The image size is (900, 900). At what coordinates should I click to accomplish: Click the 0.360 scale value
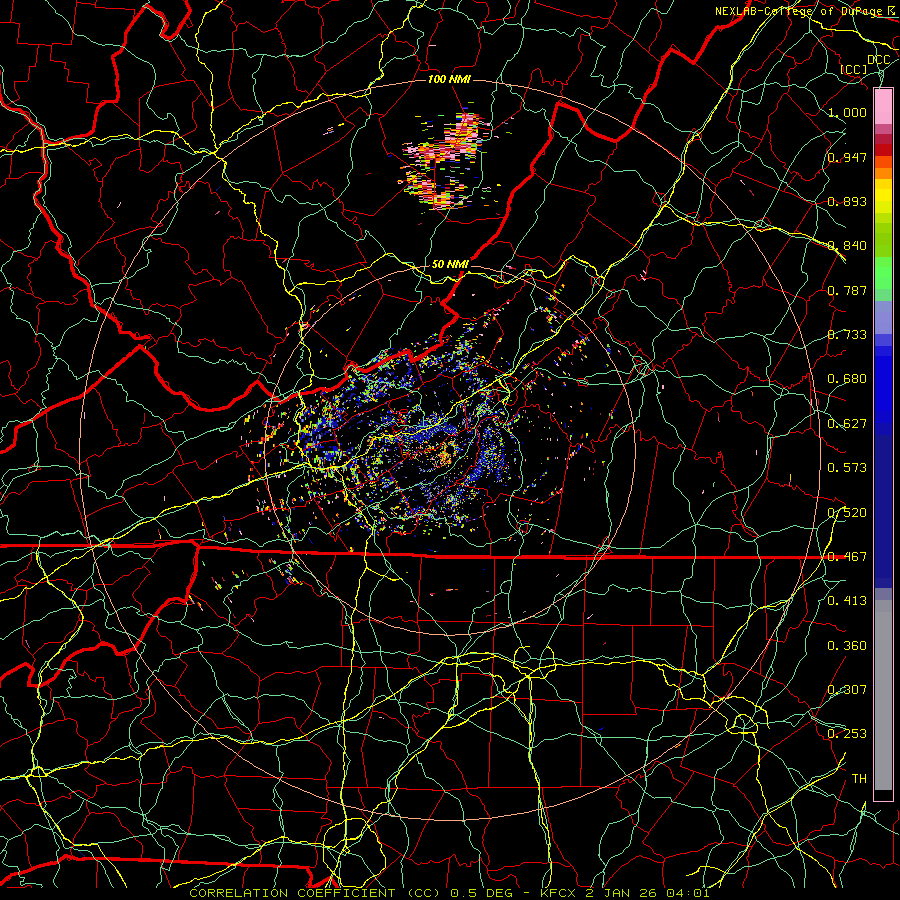(847, 646)
